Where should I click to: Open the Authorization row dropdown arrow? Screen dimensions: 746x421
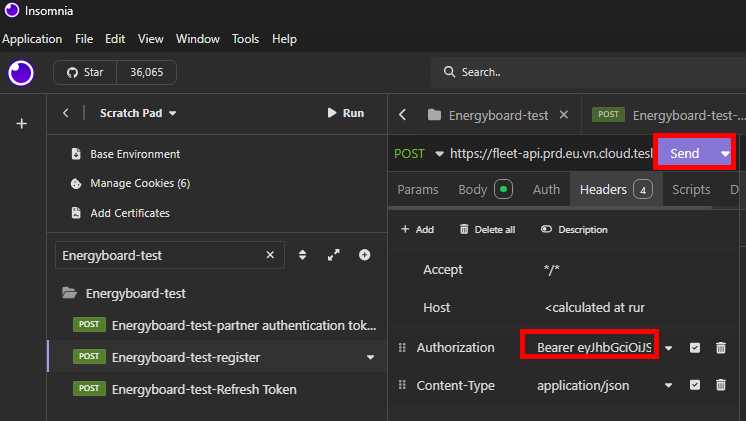668,348
